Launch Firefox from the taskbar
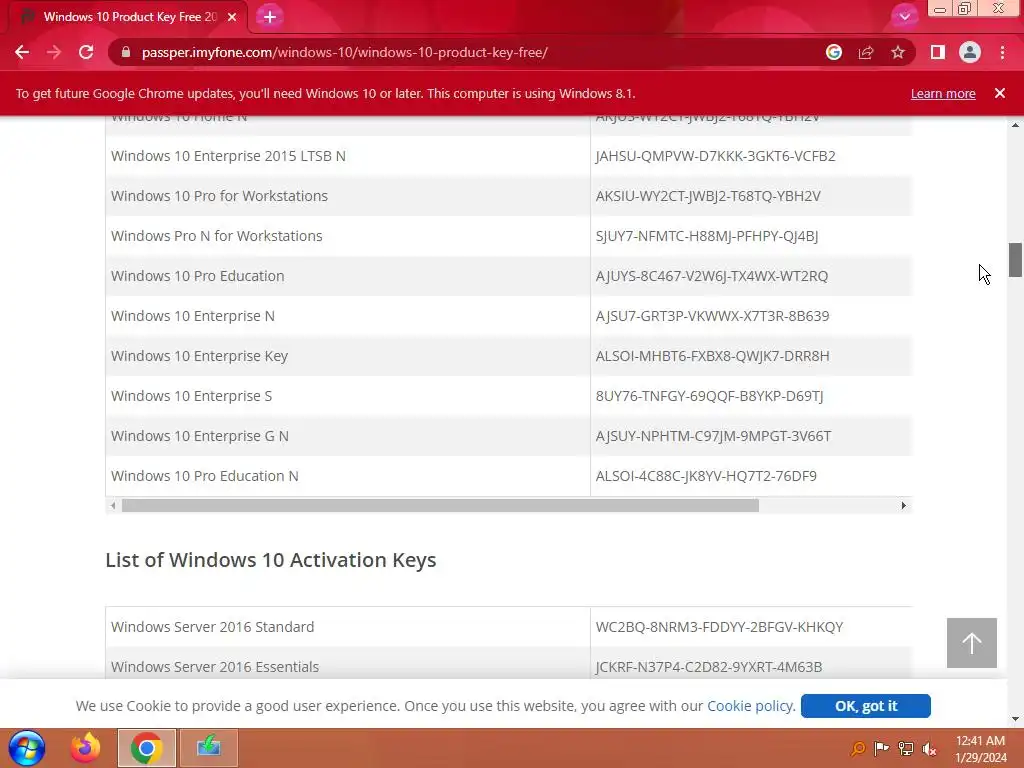 (x=86, y=748)
